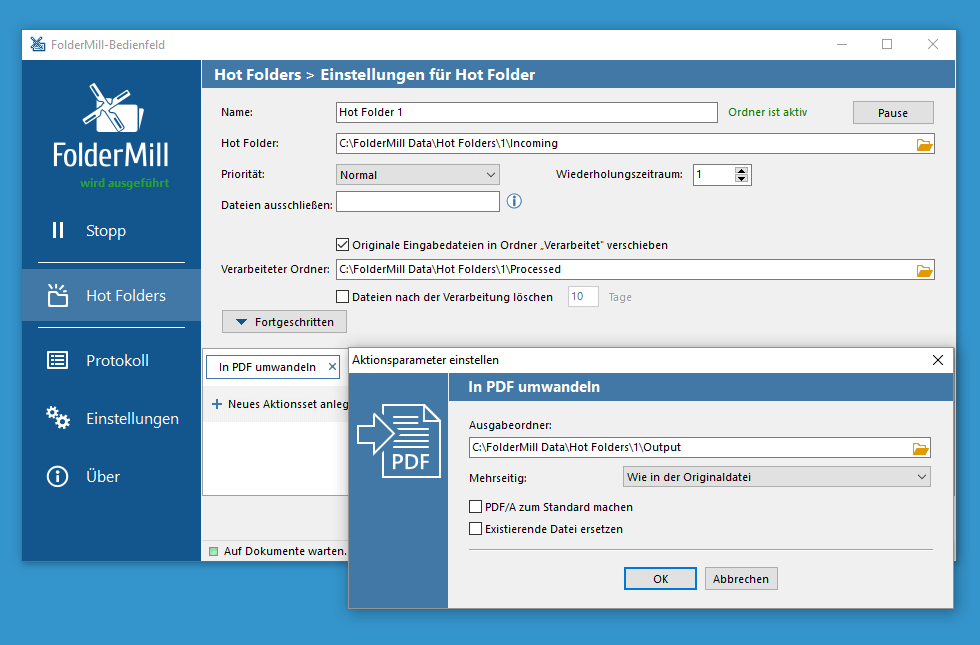
Task: Click the Dateien ausschließen field
Action: click(418, 201)
